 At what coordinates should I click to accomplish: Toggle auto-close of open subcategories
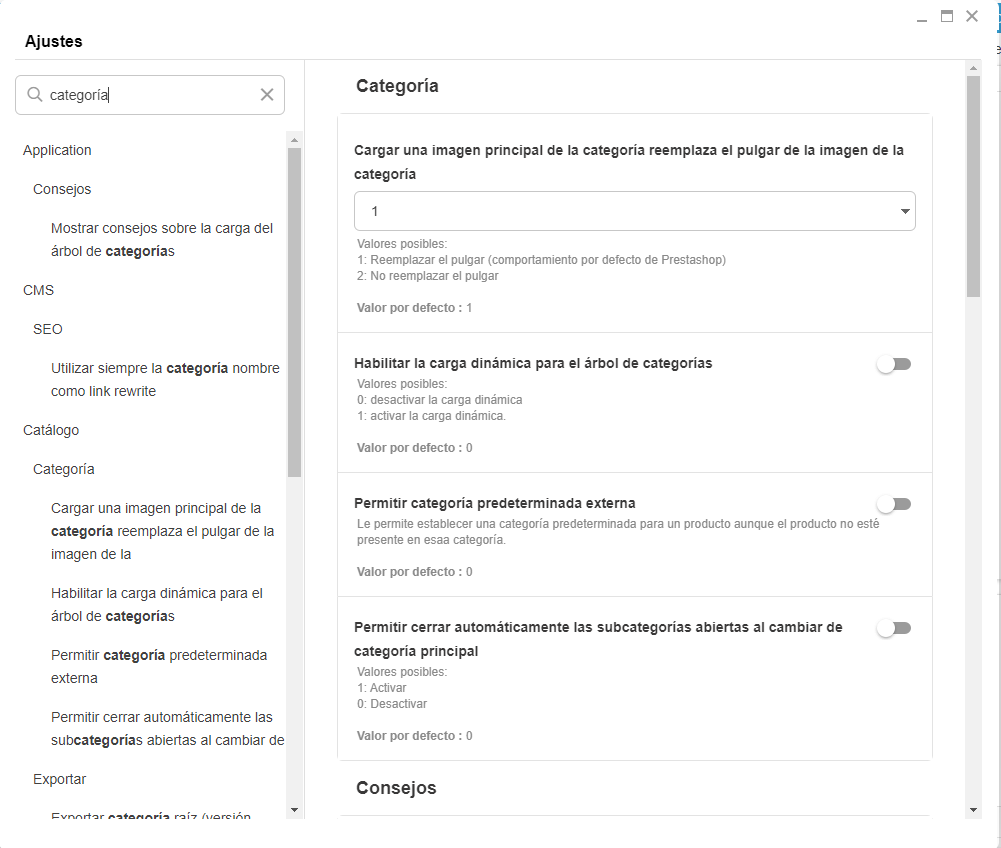[x=894, y=628]
